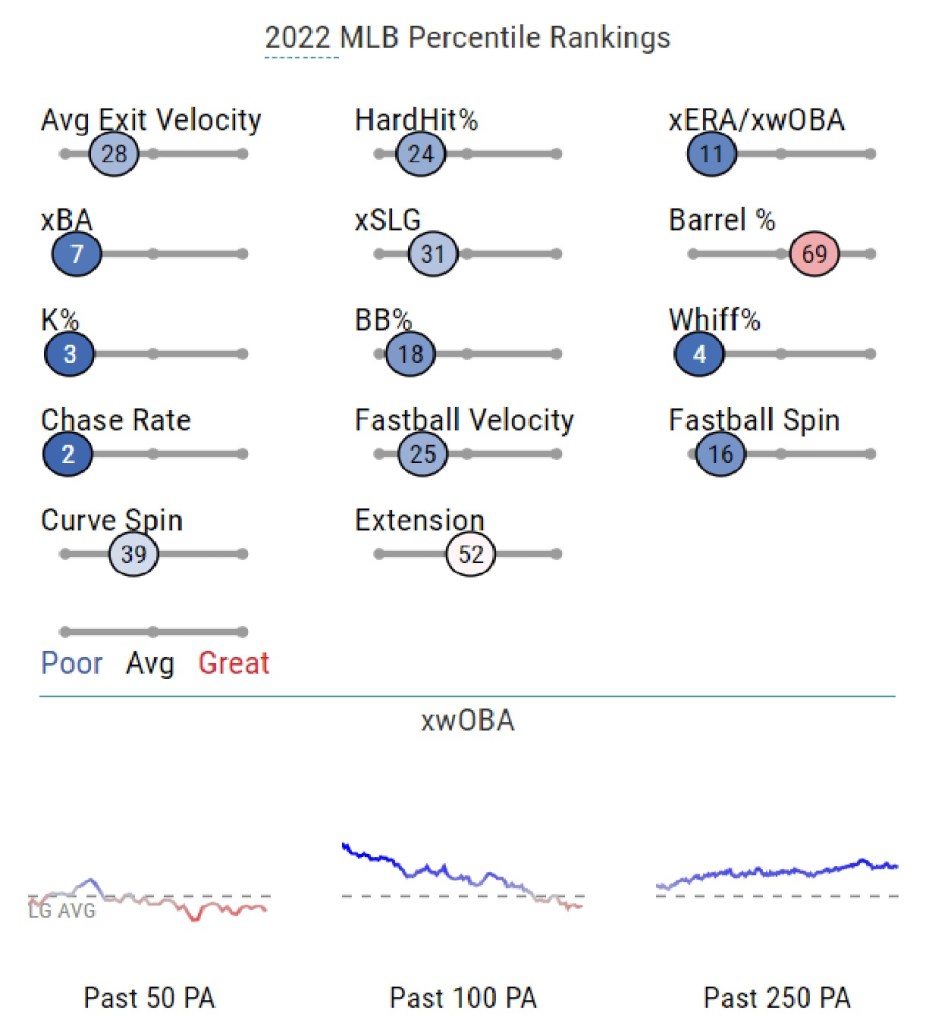This screenshot has height=1023, width=951.
Task: Click the xSLG 31 percentile bubble
Action: [x=432, y=254]
